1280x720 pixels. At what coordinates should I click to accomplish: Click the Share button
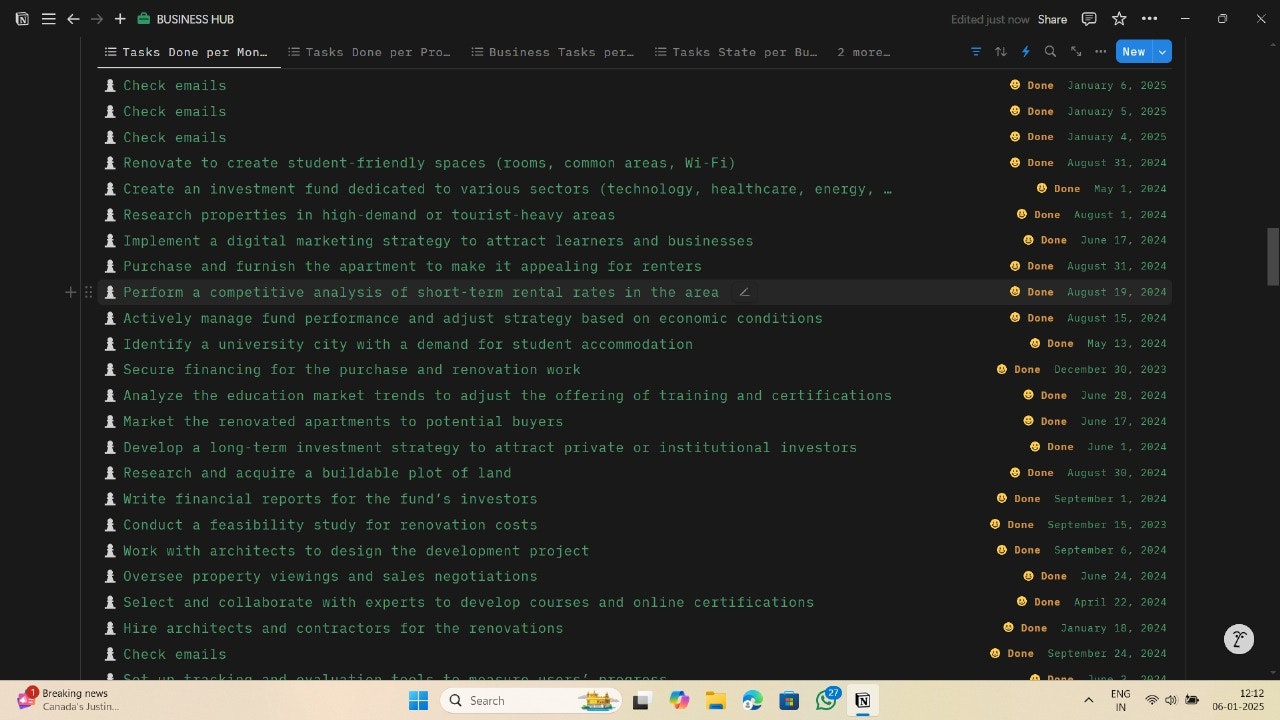click(x=1052, y=19)
